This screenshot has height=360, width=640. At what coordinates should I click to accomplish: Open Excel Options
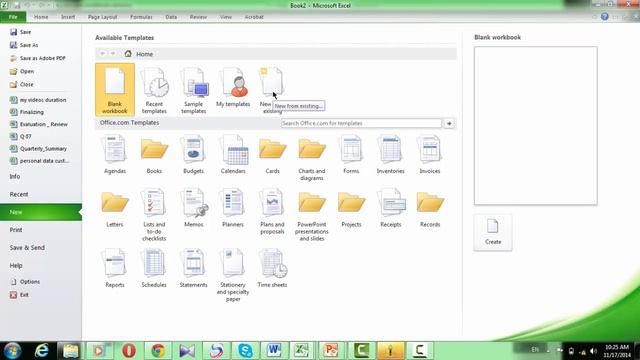(x=25, y=282)
